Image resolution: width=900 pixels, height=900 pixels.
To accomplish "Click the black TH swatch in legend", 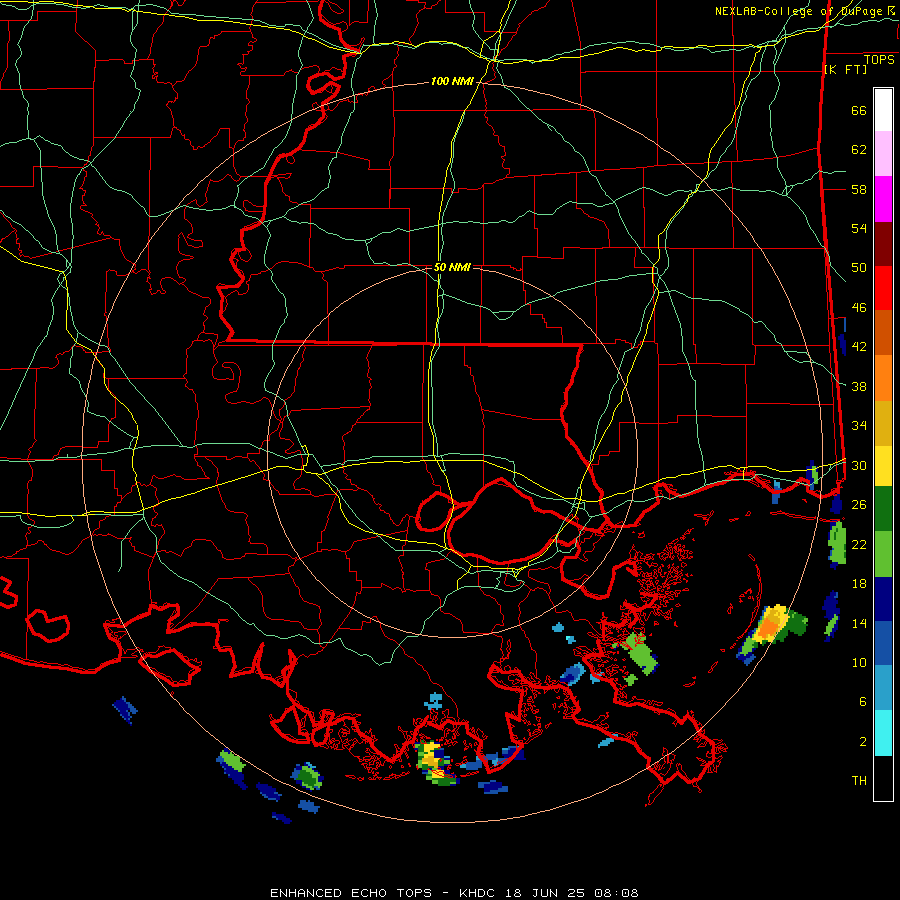I will tap(883, 778).
